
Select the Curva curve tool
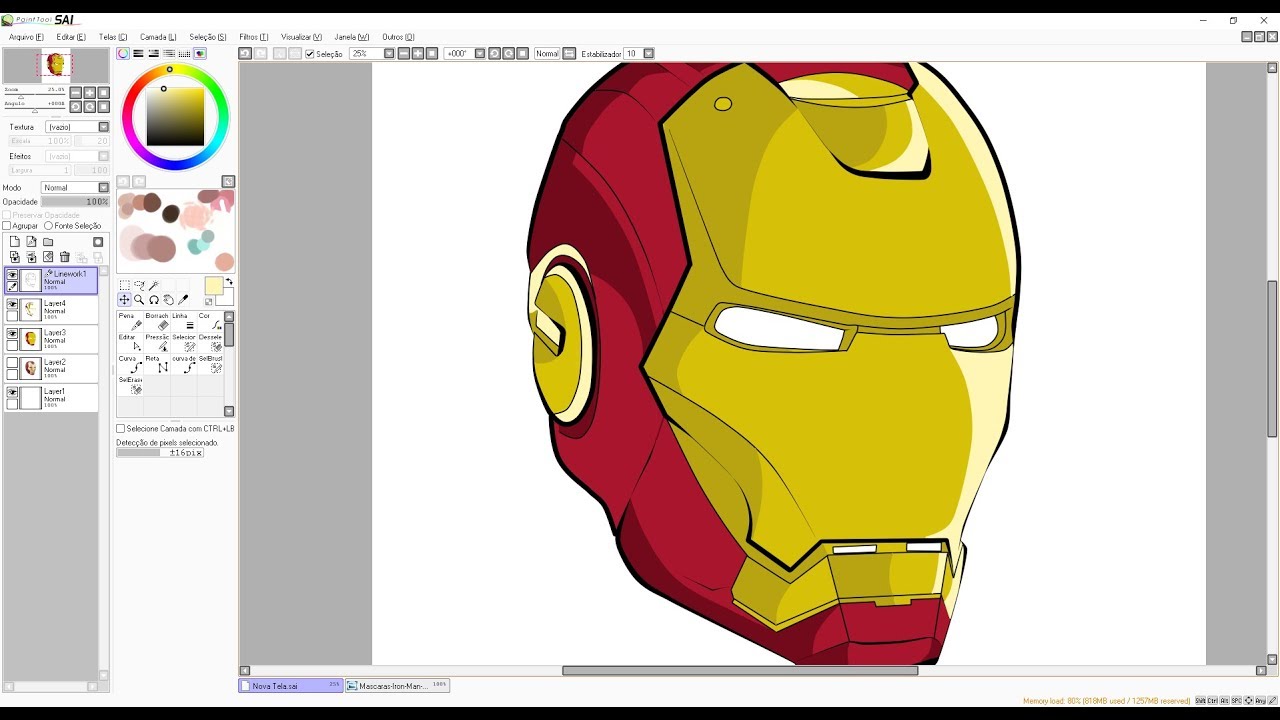130,364
